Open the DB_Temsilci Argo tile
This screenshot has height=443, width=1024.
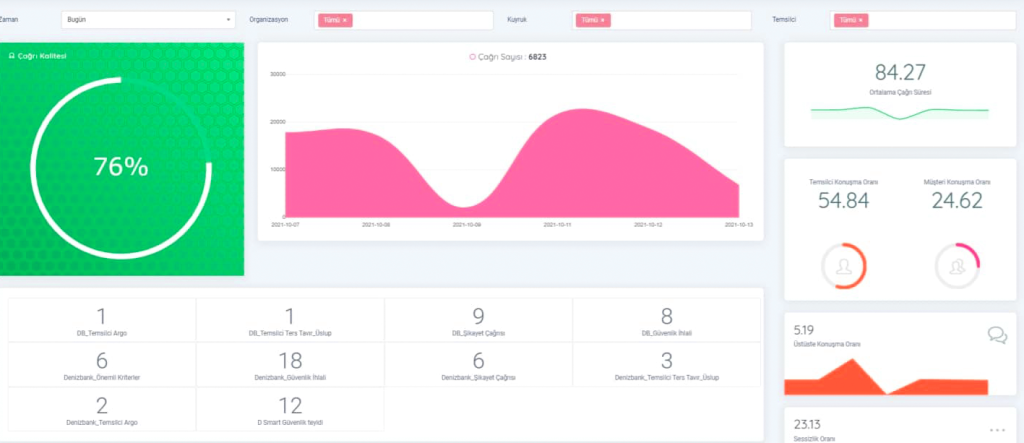tap(102, 320)
